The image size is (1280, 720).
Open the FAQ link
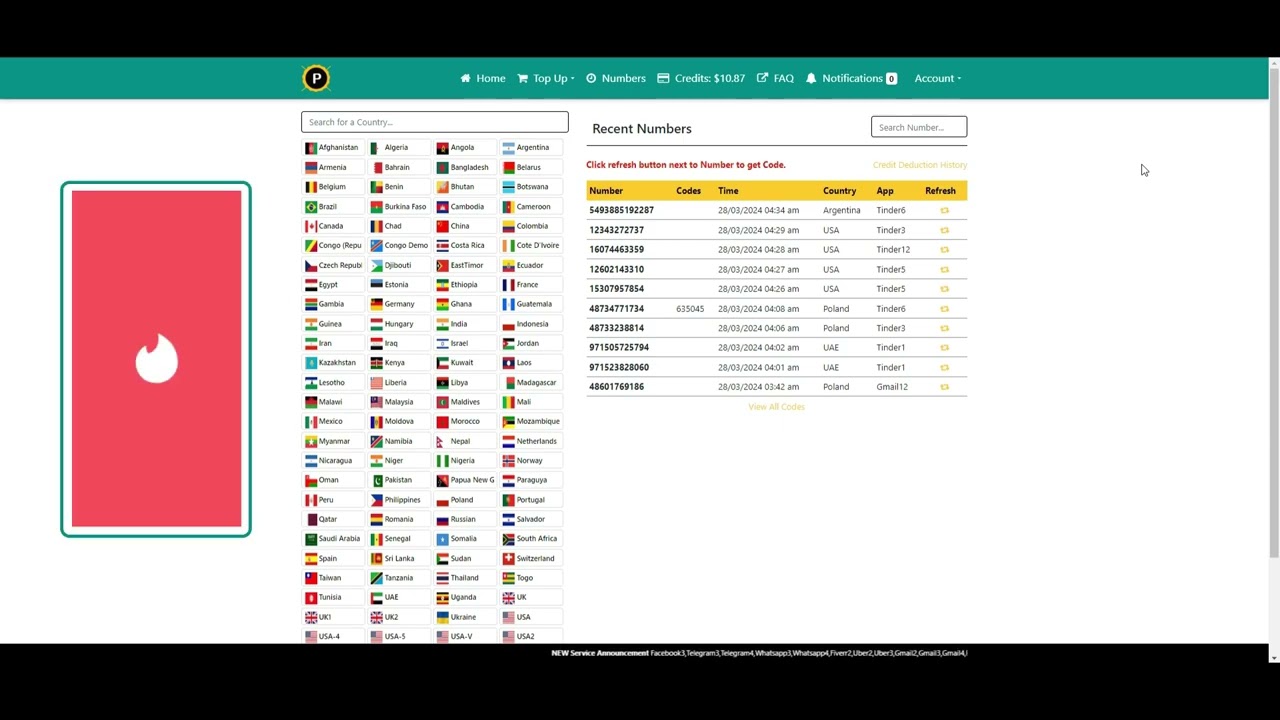click(776, 78)
